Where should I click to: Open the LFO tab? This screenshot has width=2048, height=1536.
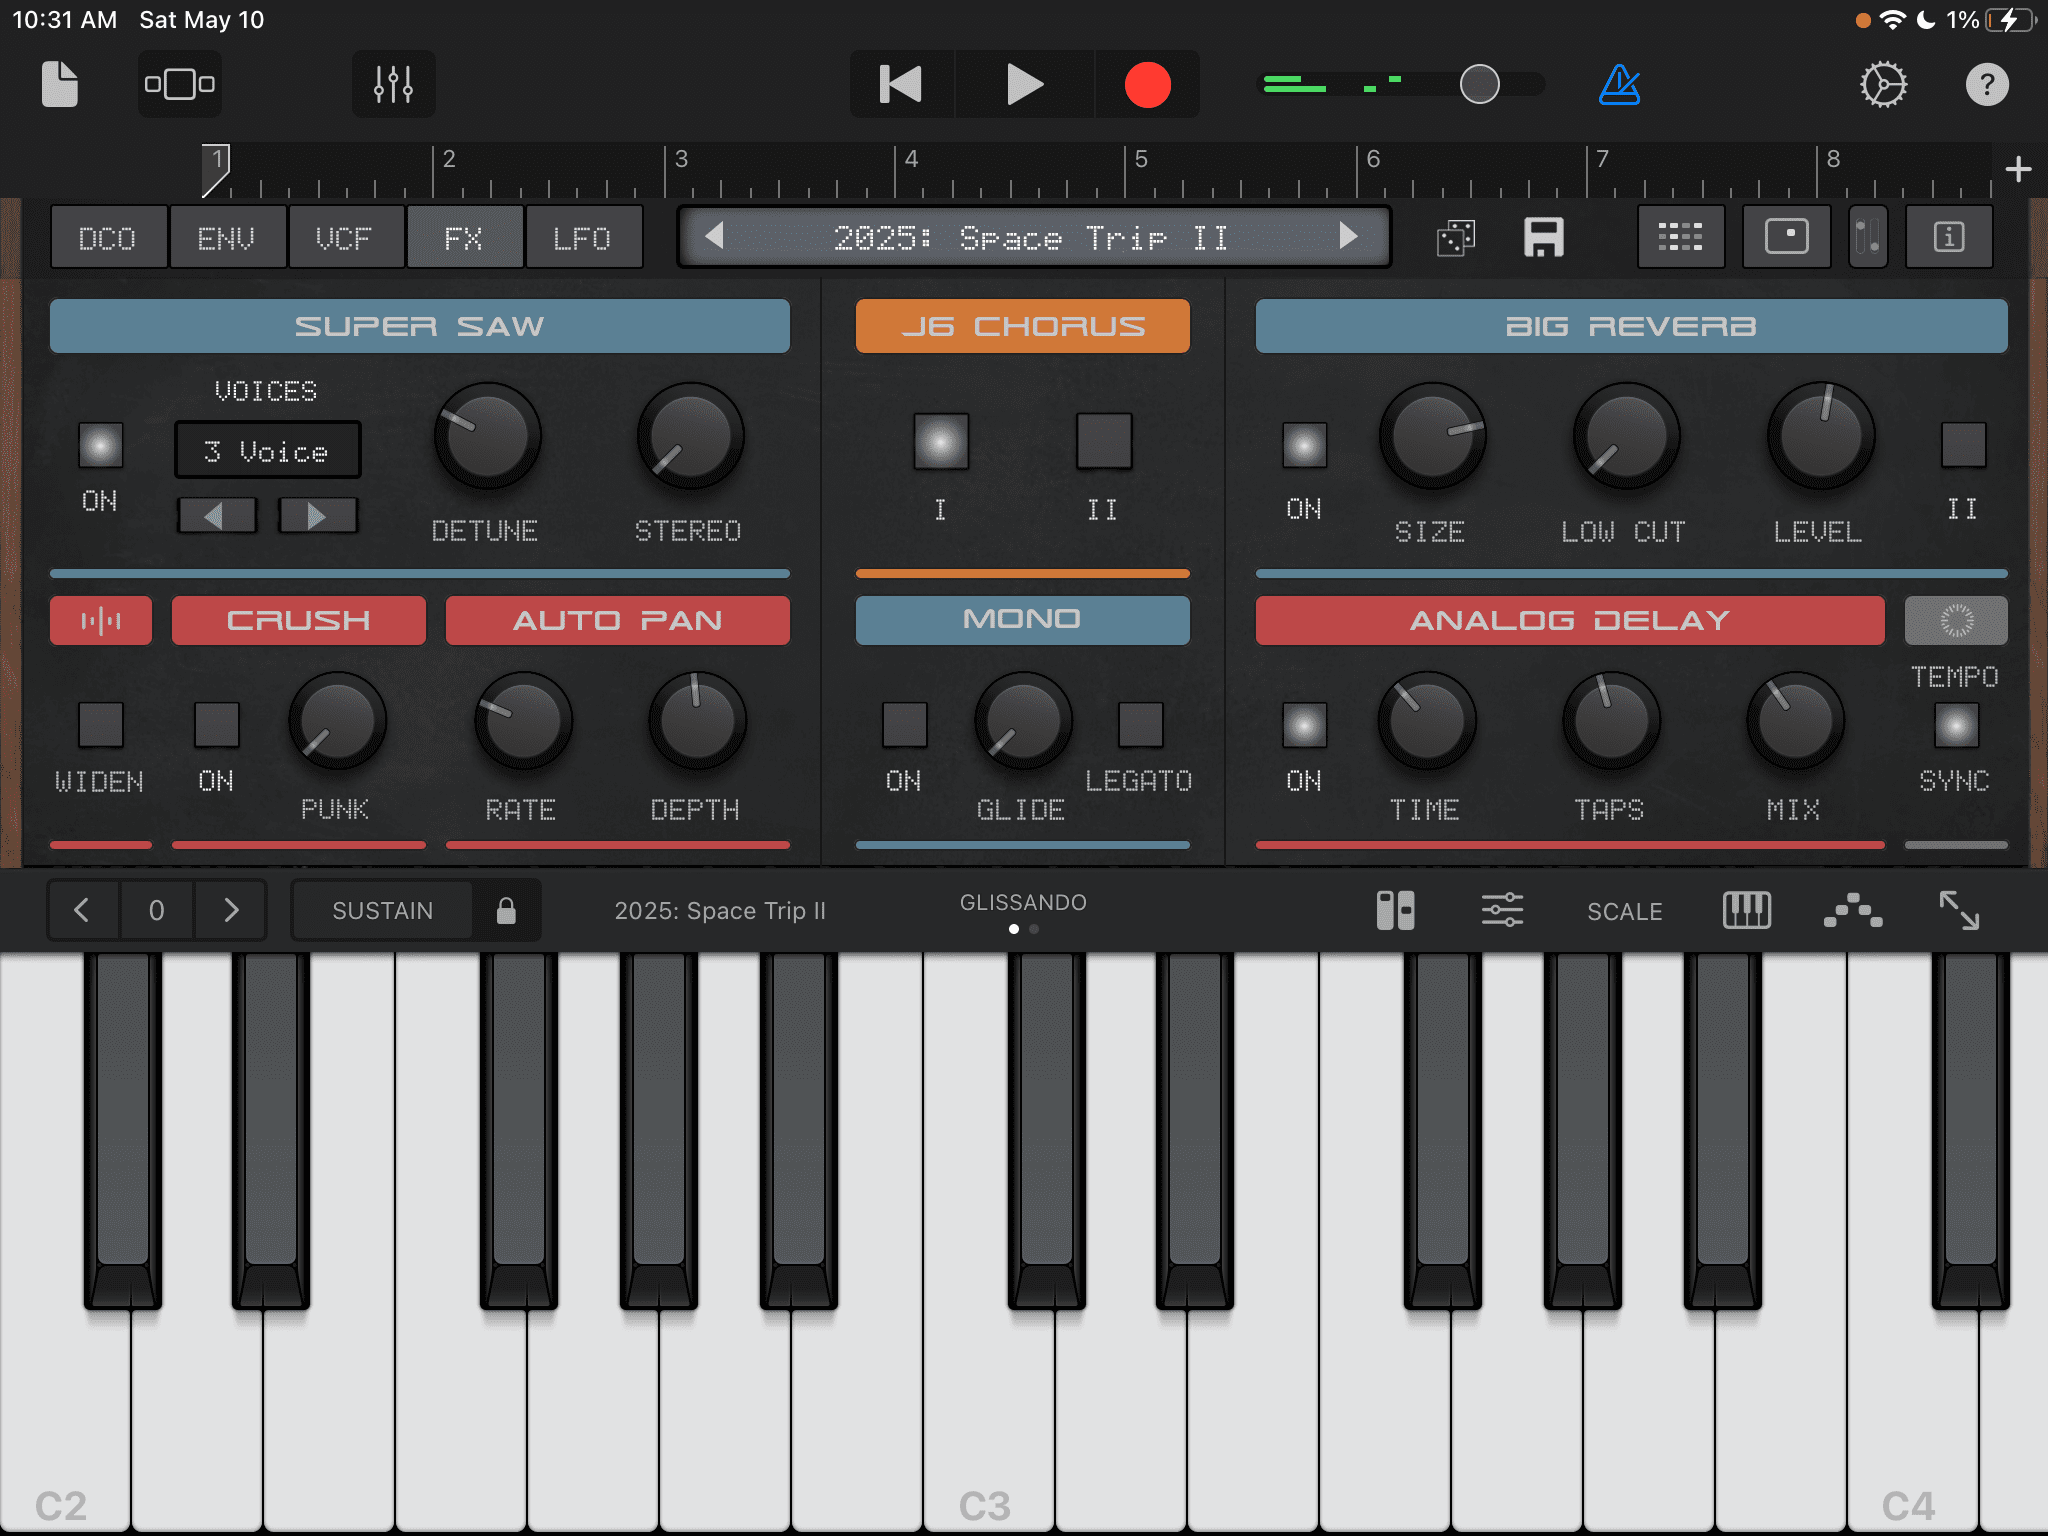(583, 238)
